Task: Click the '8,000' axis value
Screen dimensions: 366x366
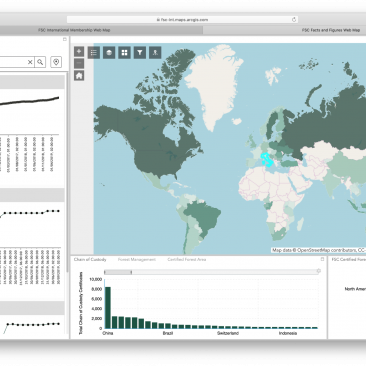Action: [x=97, y=289]
